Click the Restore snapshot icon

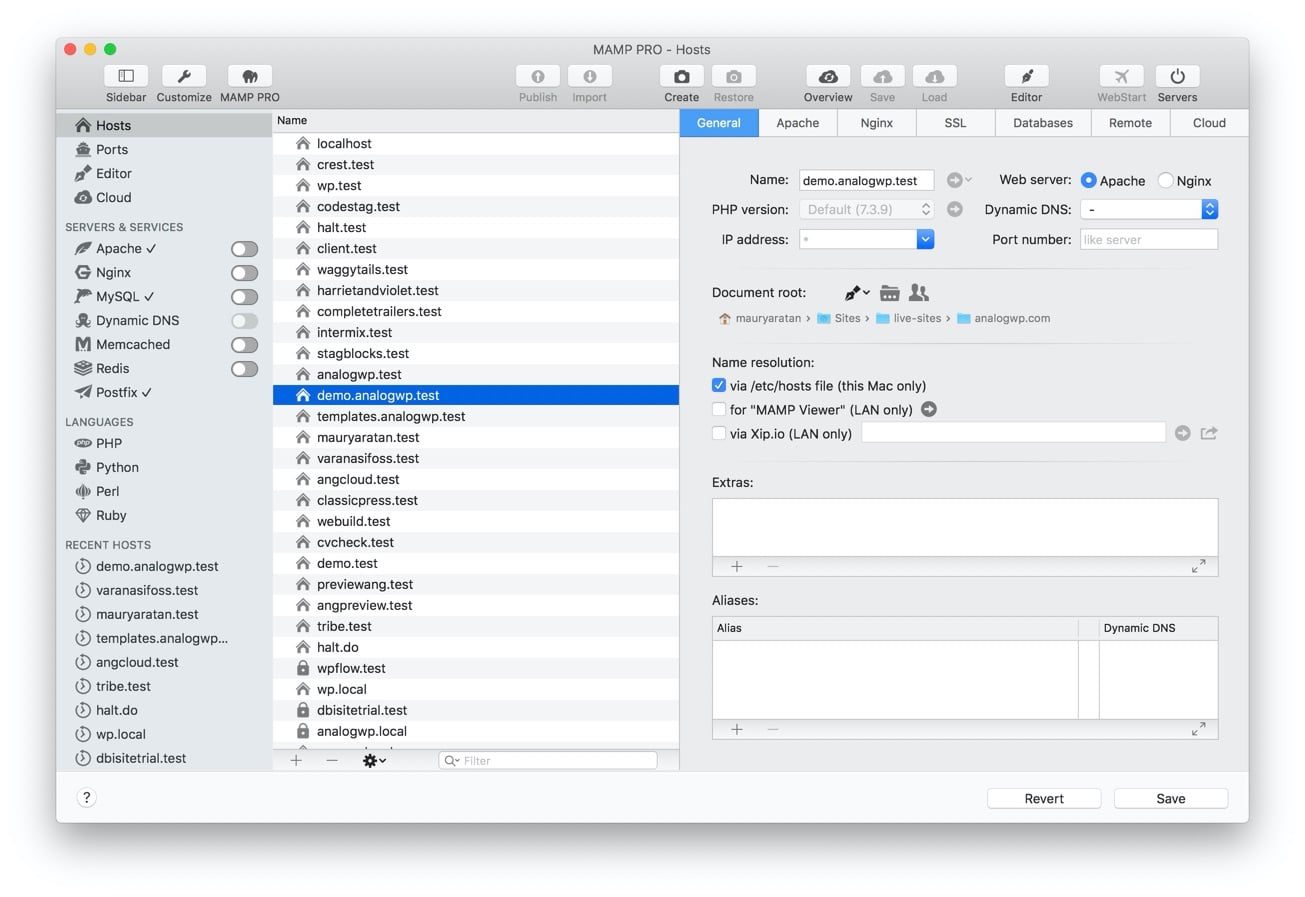(x=734, y=76)
